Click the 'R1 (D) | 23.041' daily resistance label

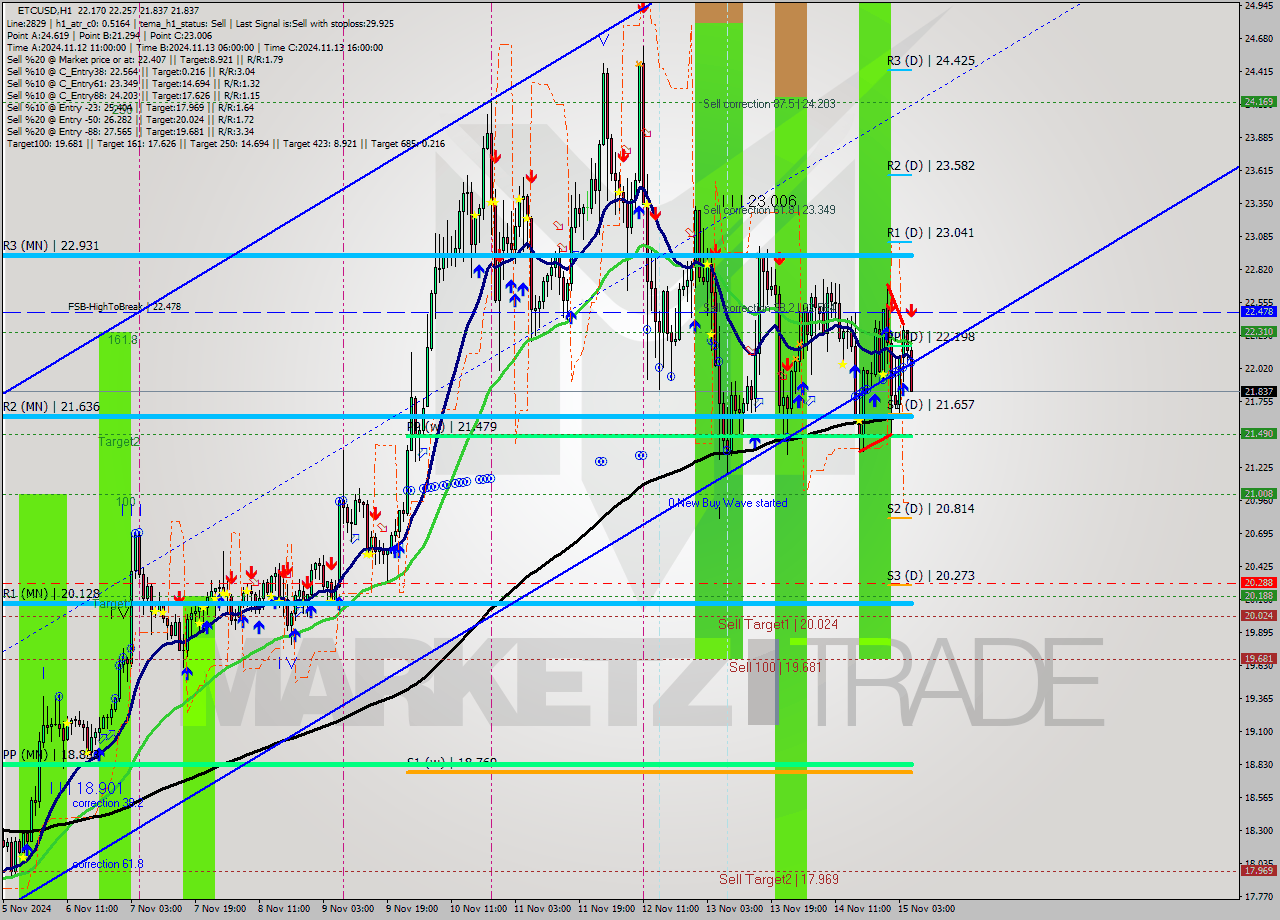pyautogui.click(x=930, y=232)
